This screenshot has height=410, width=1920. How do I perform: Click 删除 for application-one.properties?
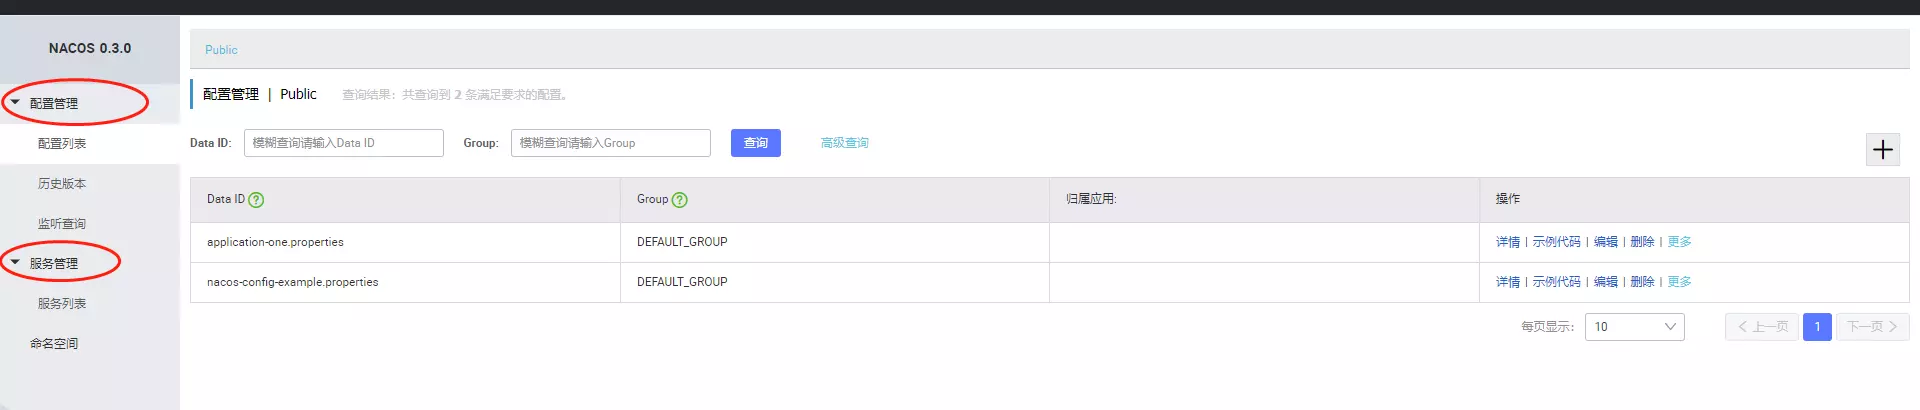point(1643,242)
